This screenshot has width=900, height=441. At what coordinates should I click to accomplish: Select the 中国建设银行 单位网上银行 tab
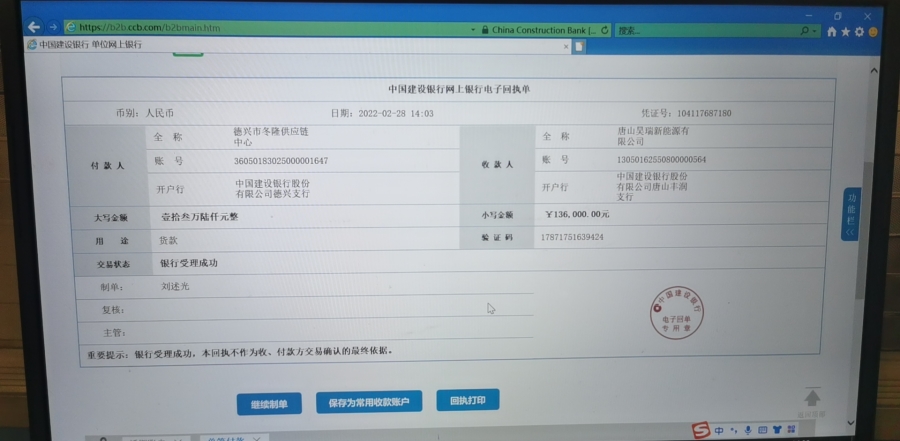click(x=90, y=45)
